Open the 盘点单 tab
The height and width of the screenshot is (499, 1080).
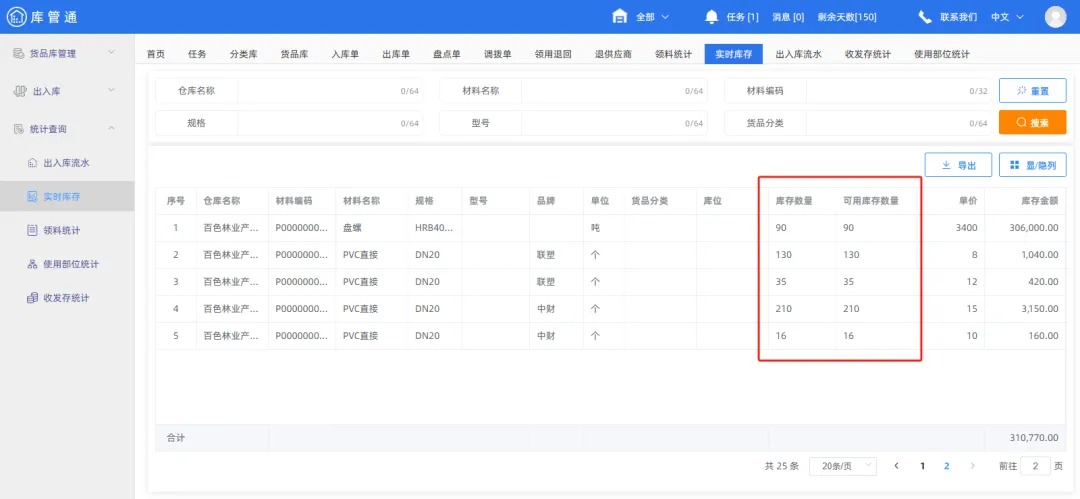click(x=447, y=54)
